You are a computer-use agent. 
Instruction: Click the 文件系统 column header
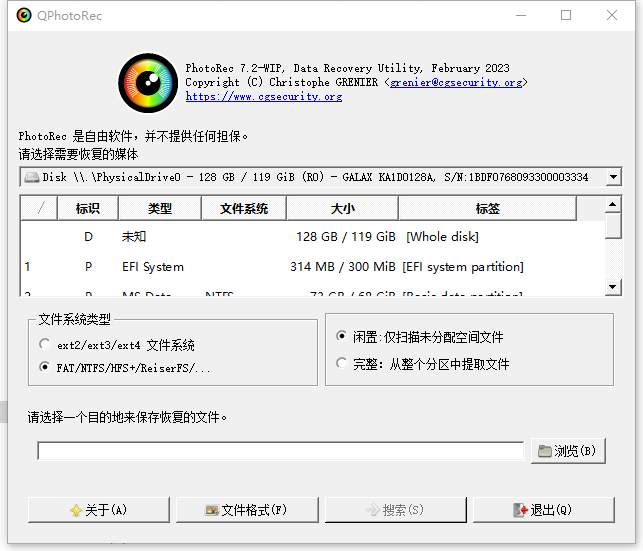pos(243,208)
